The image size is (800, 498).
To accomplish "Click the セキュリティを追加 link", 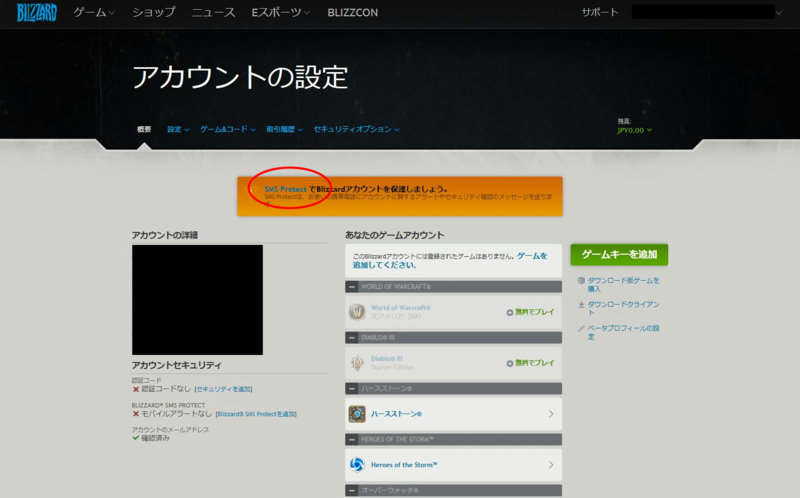I will [x=224, y=388].
